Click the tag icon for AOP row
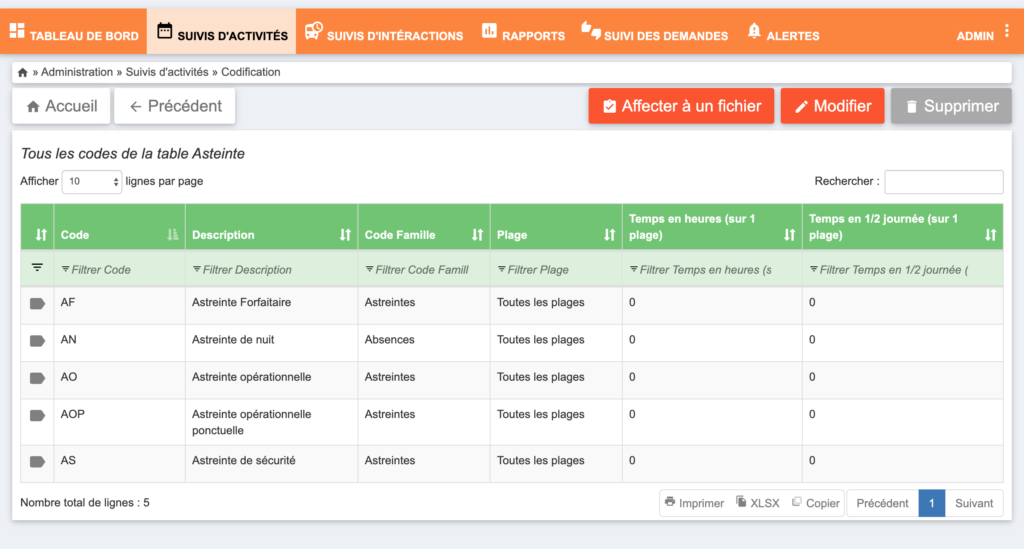This screenshot has width=1024, height=549. (37, 415)
